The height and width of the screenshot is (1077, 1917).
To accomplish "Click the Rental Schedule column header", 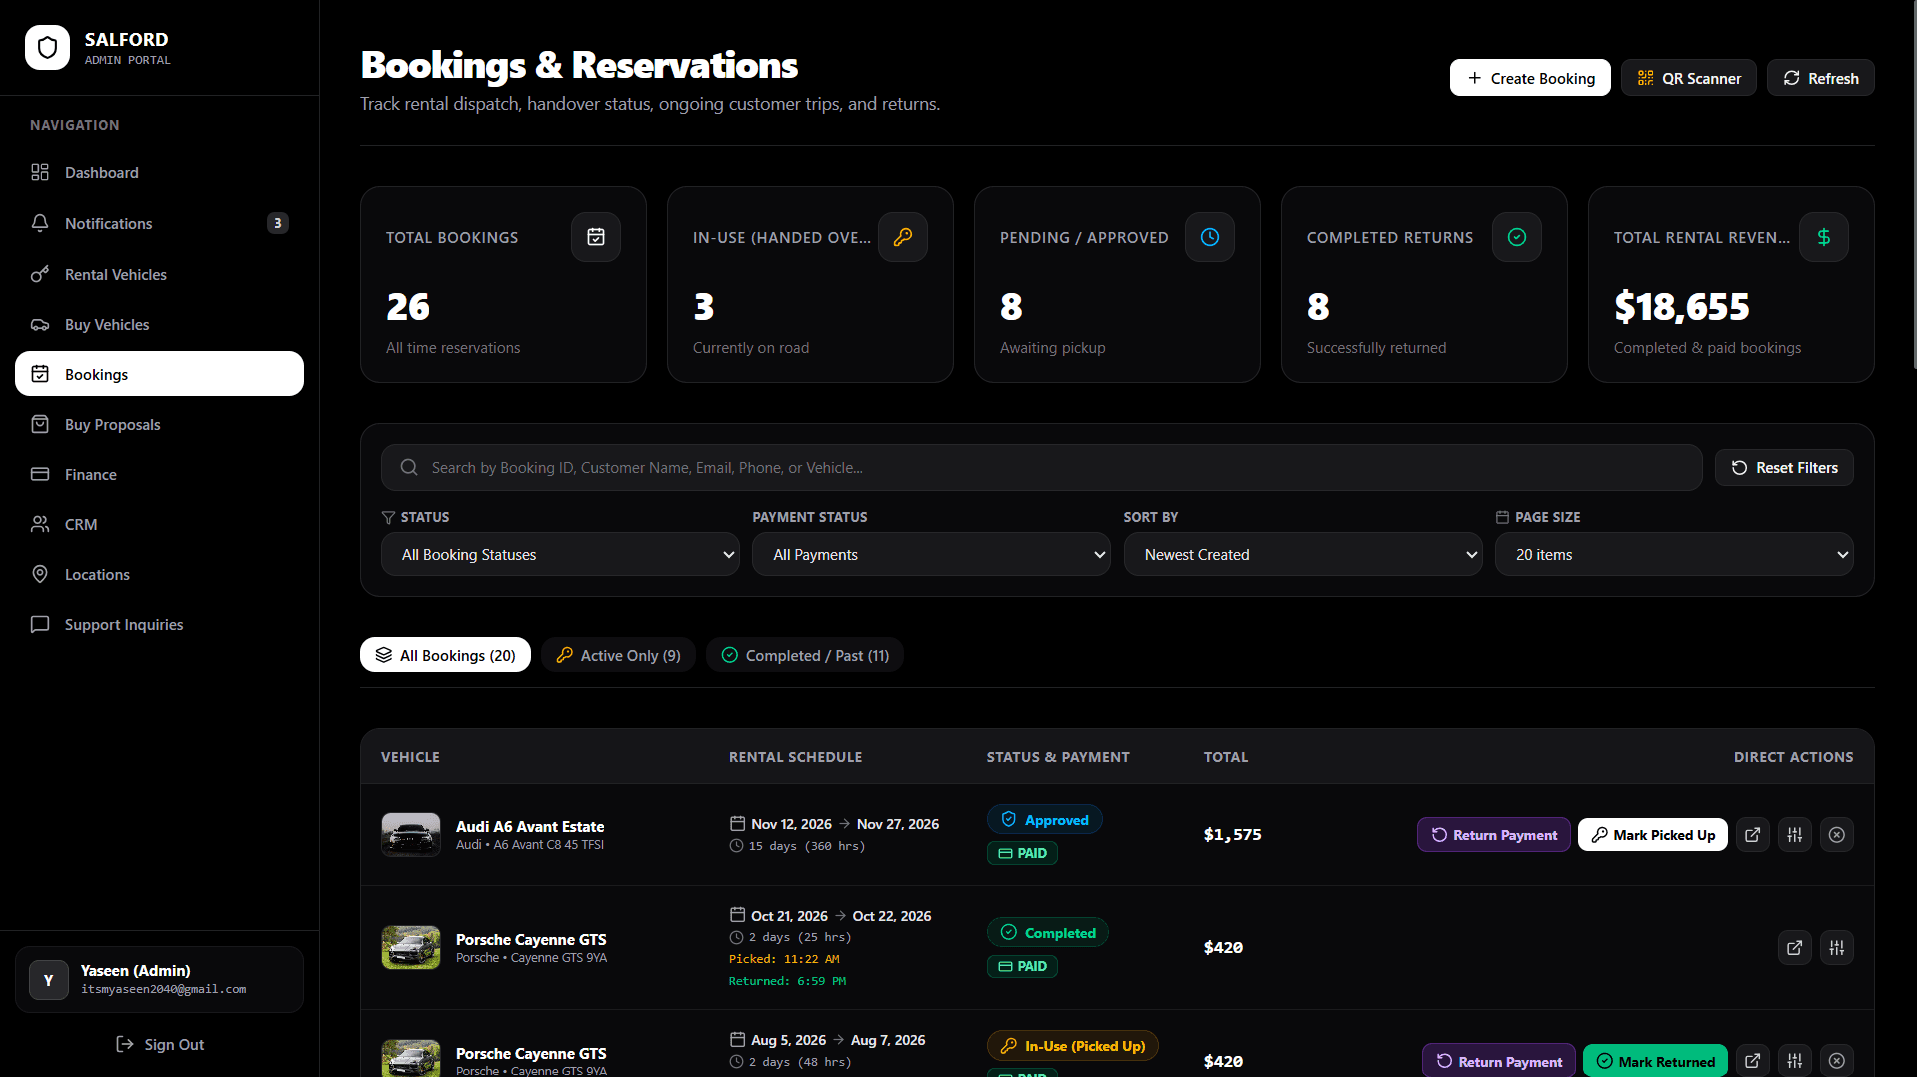I will [x=795, y=757].
